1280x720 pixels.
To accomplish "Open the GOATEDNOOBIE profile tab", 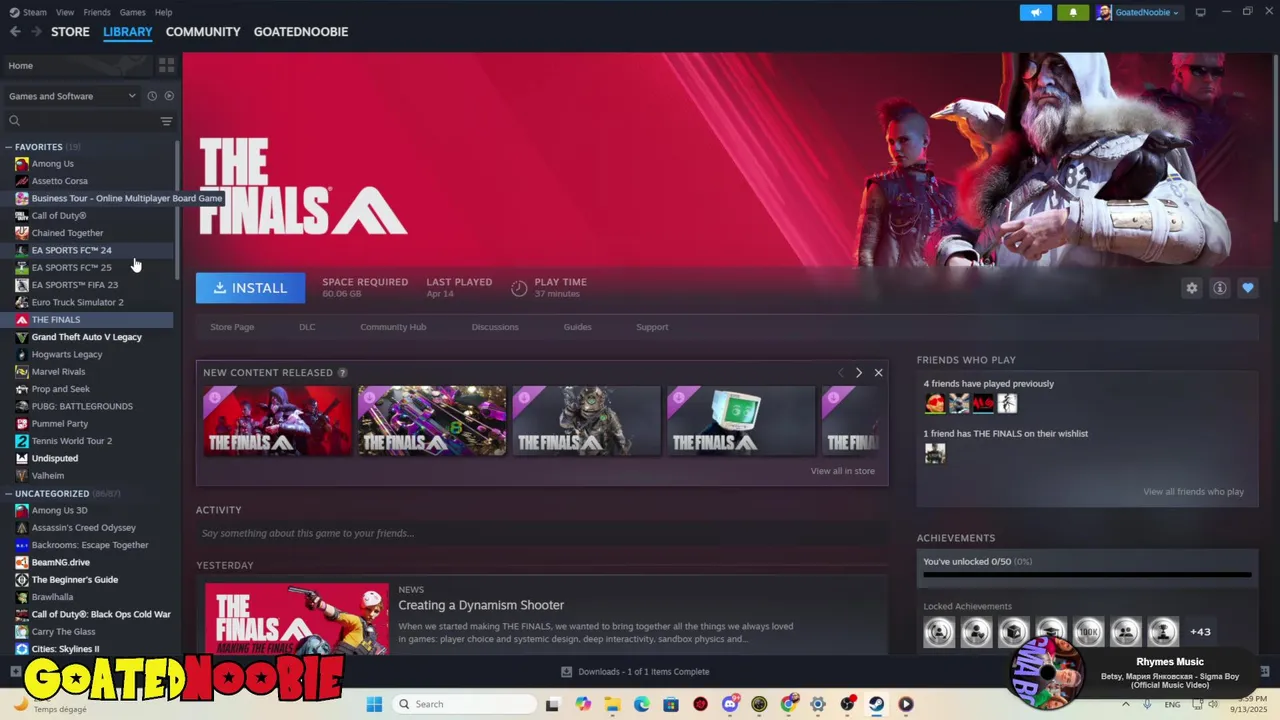I will (x=301, y=32).
